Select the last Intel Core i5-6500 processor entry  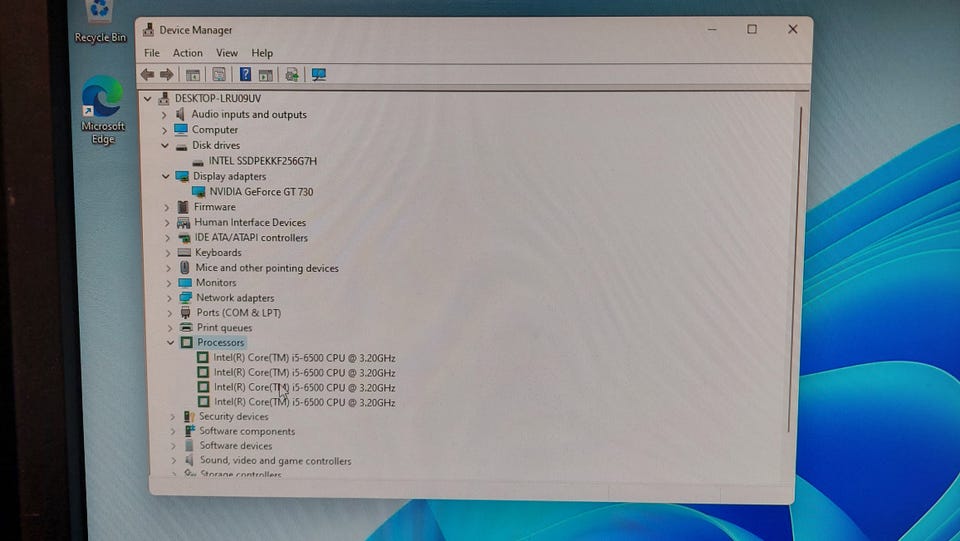(304, 403)
